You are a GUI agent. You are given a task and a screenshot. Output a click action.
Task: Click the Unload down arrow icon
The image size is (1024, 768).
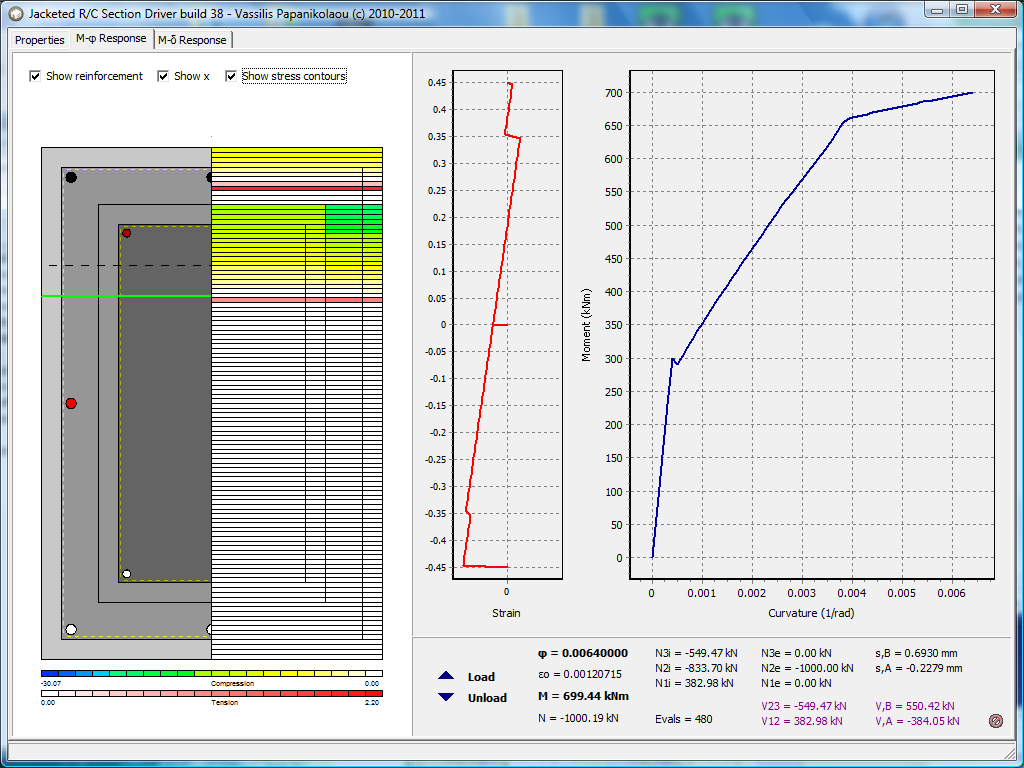(x=446, y=697)
